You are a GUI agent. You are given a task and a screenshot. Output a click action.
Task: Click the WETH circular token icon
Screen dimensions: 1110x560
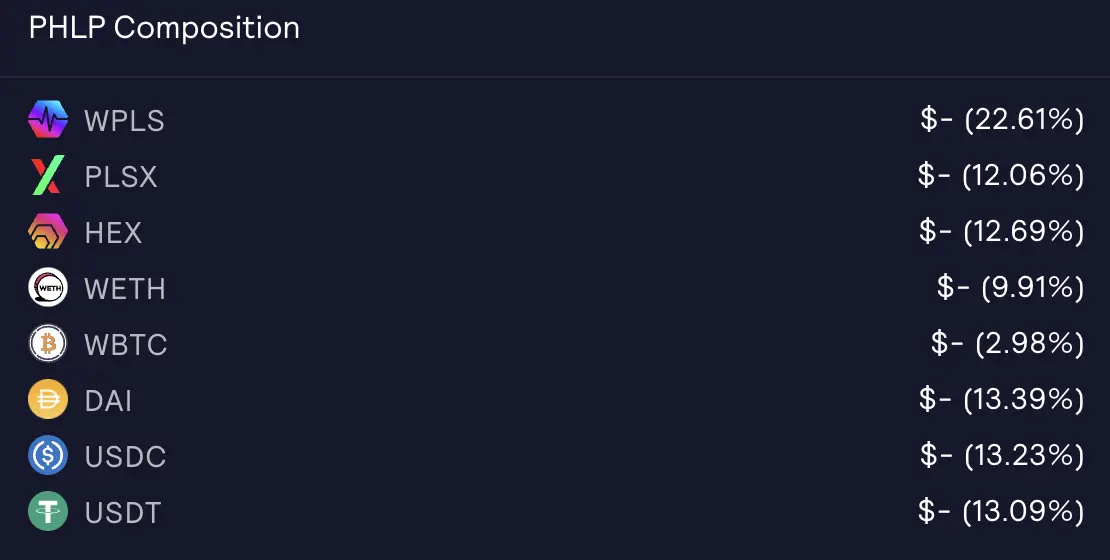coord(48,287)
